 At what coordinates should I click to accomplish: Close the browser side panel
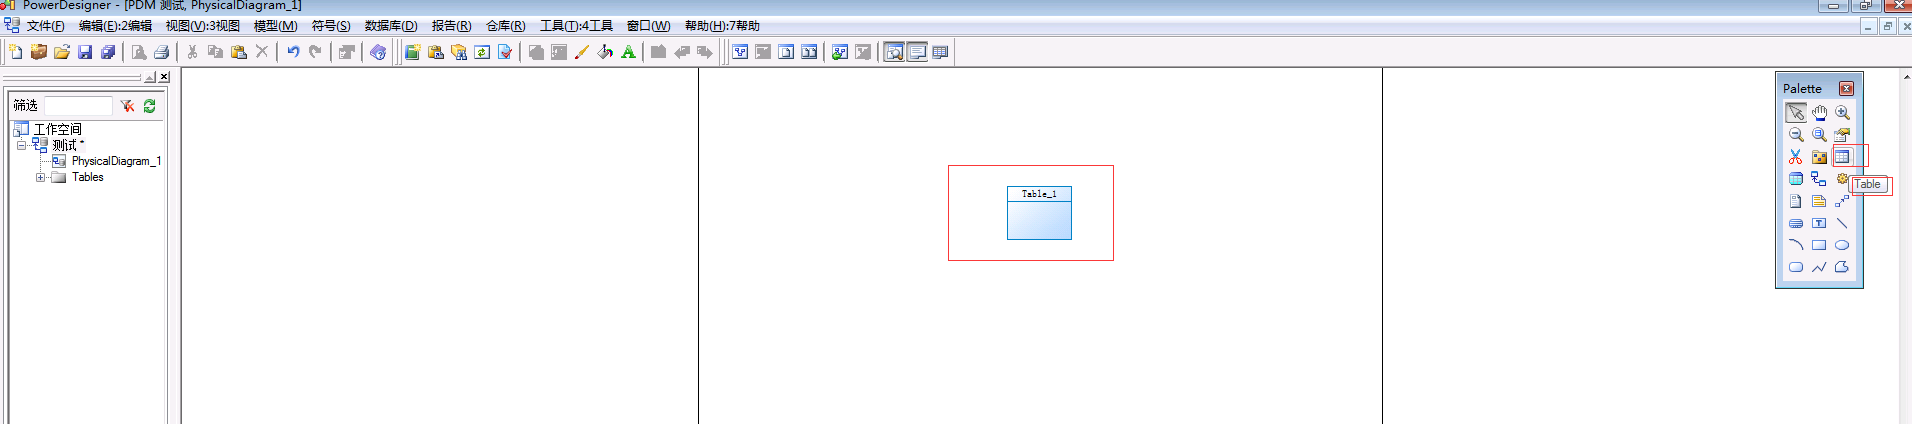165,77
